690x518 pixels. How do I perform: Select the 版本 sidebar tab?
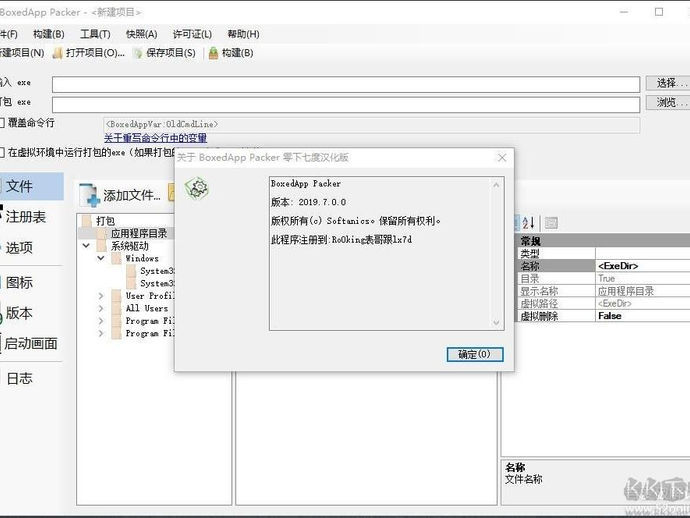tap(19, 313)
